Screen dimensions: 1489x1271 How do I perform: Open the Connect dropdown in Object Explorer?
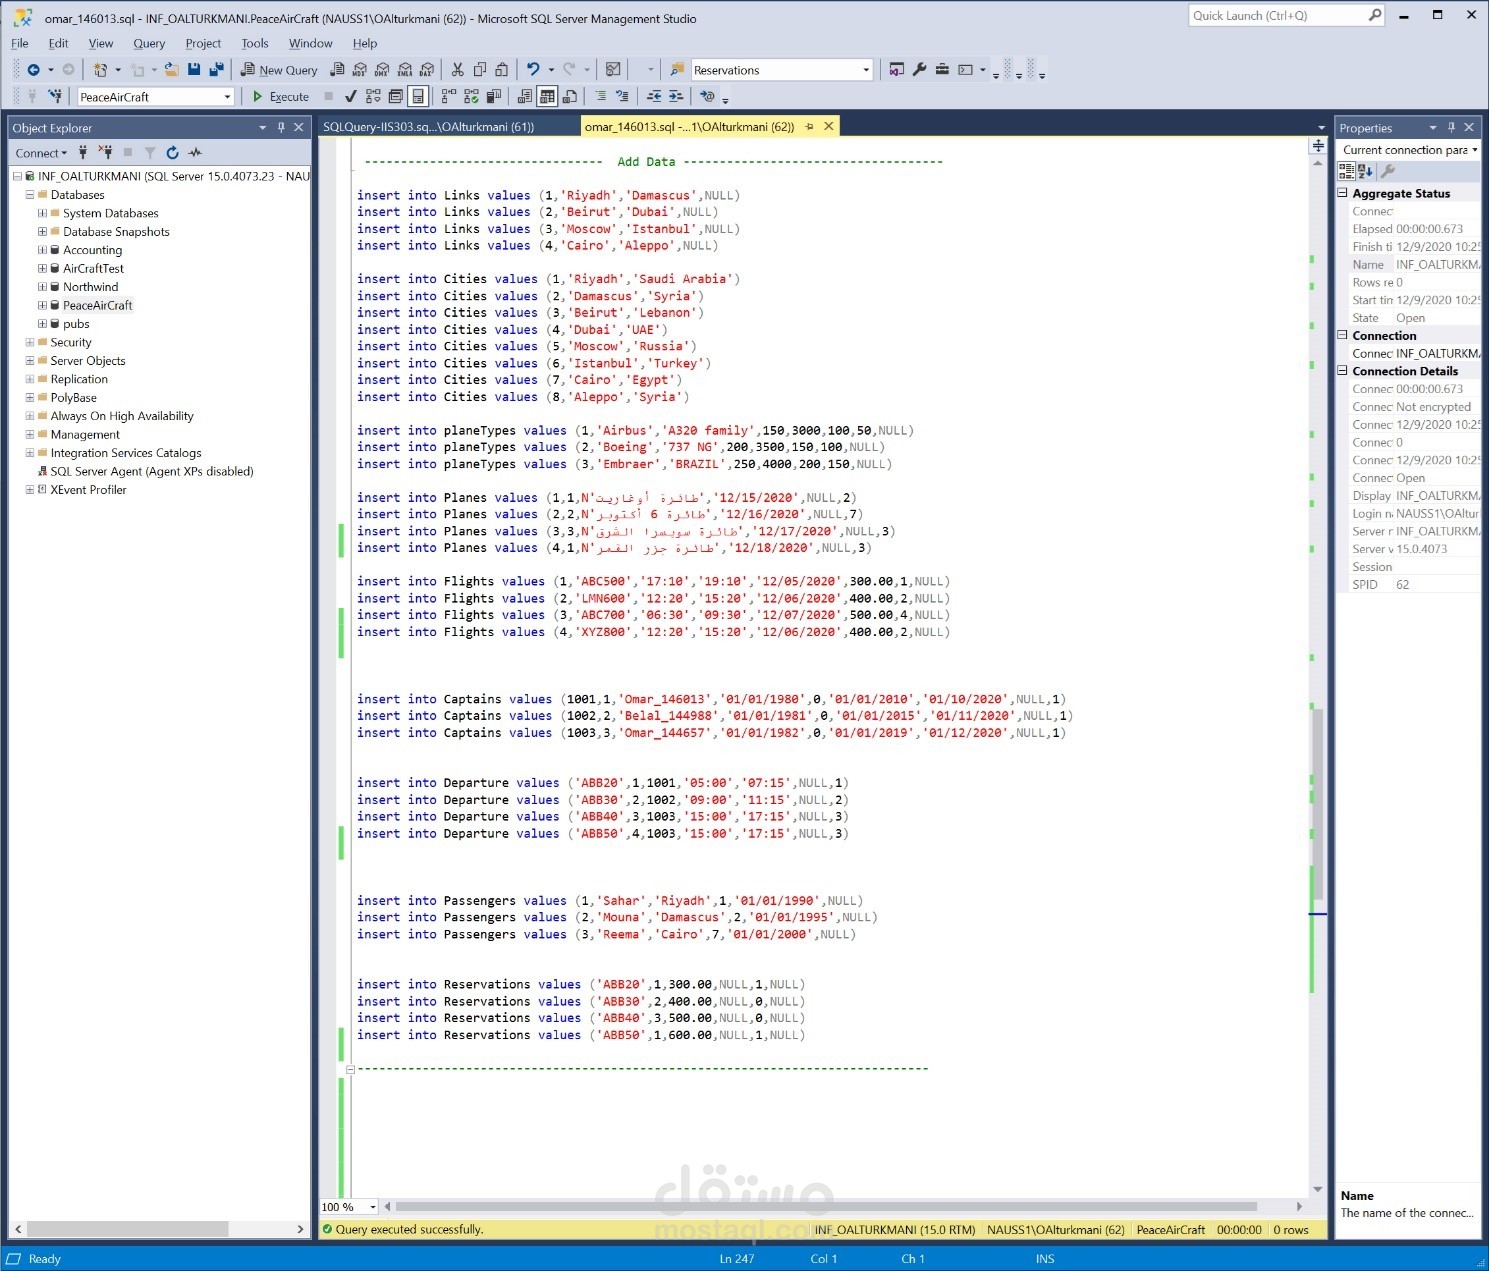coord(41,153)
